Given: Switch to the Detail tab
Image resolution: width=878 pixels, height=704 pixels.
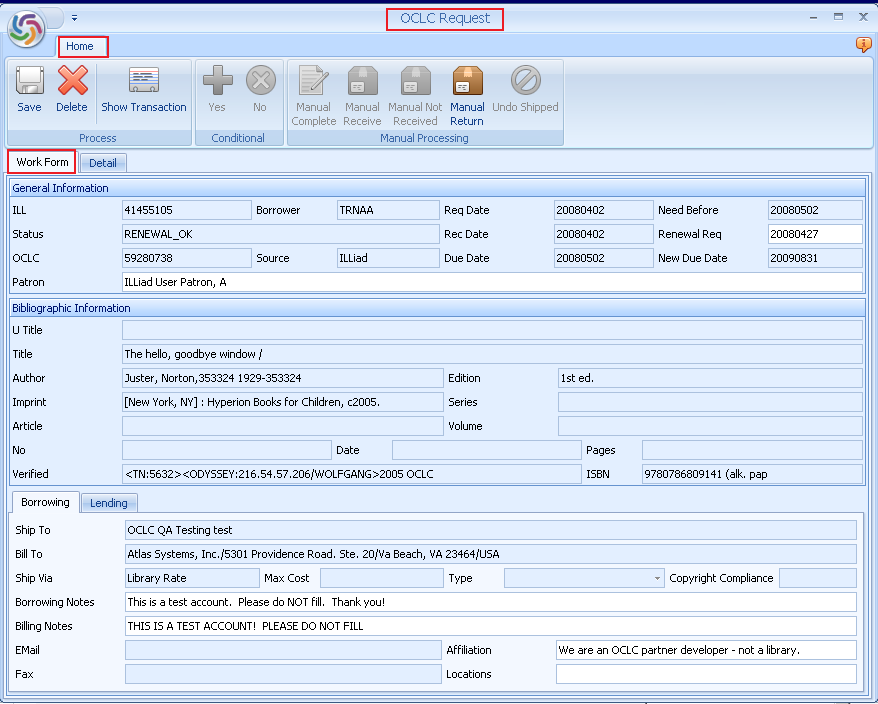Looking at the screenshot, I should (102, 162).
